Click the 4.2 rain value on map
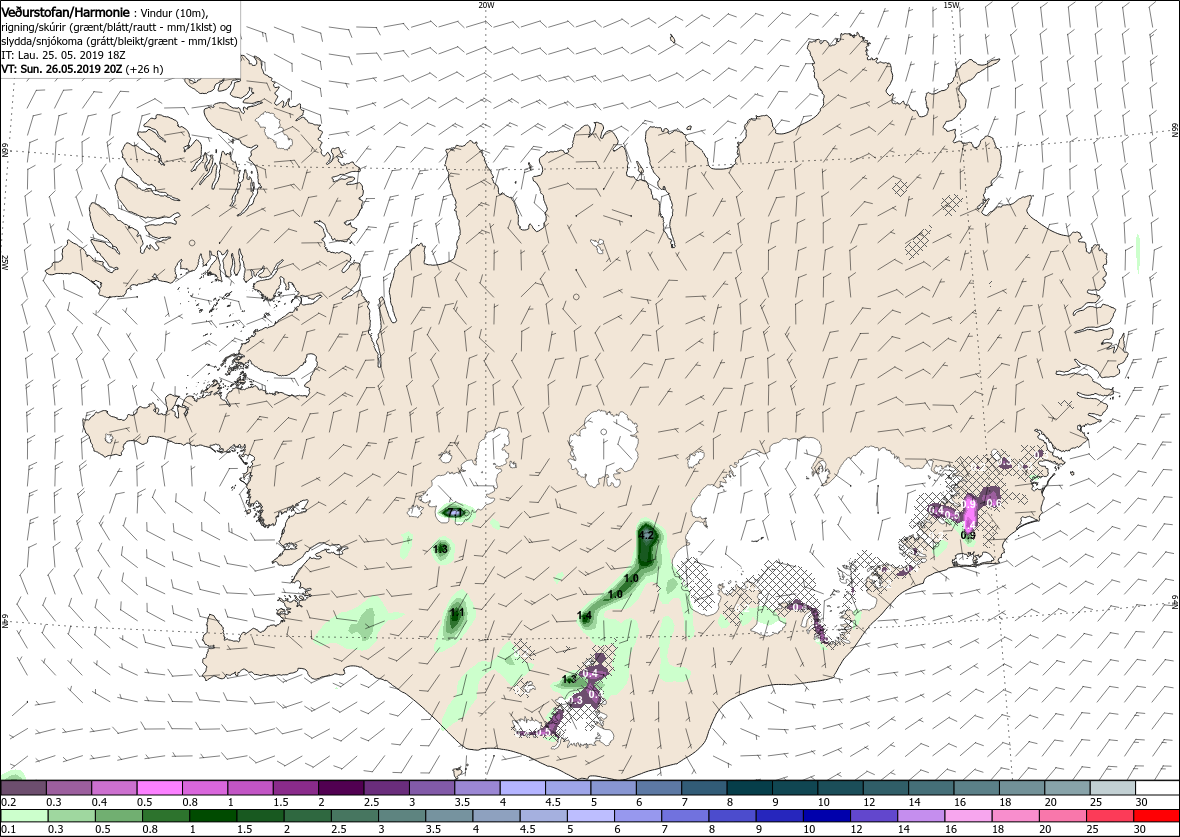1180x837 pixels. (646, 535)
